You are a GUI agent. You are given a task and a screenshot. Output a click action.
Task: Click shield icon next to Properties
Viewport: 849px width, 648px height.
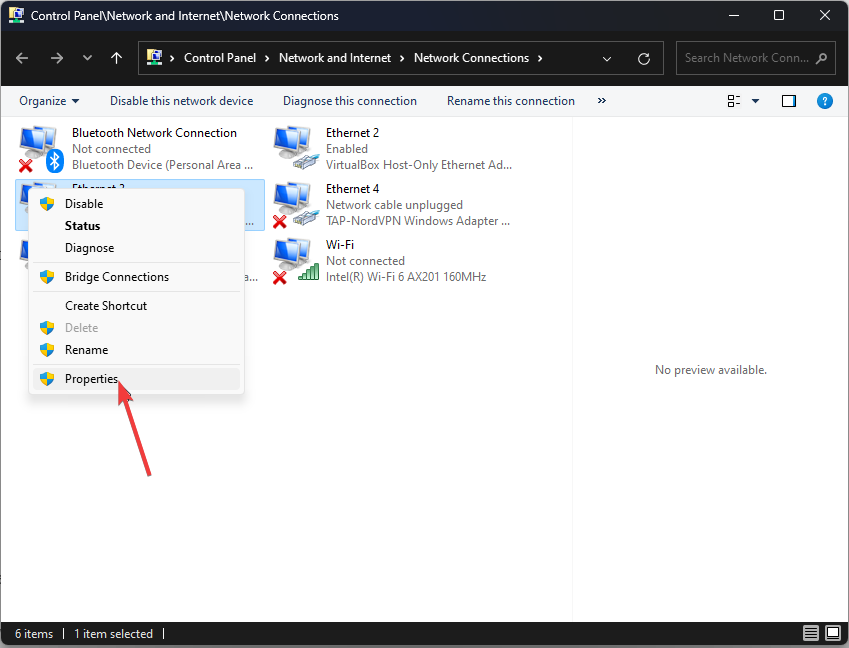(x=47, y=379)
